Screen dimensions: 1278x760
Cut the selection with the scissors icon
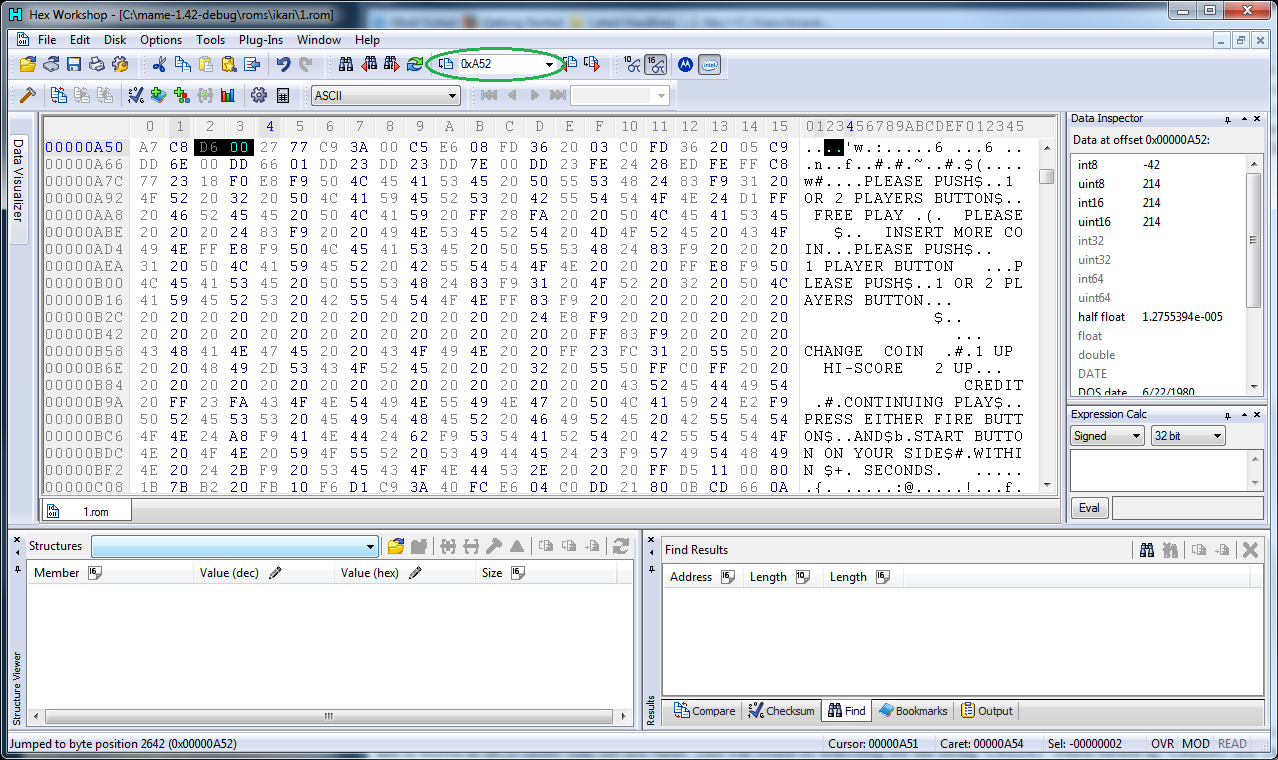click(x=159, y=65)
